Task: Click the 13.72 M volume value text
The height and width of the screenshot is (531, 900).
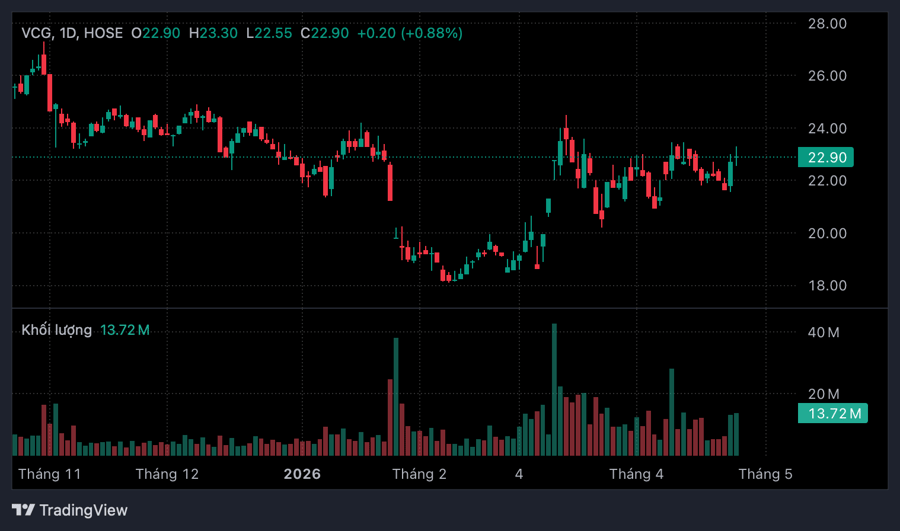Action: (125, 330)
